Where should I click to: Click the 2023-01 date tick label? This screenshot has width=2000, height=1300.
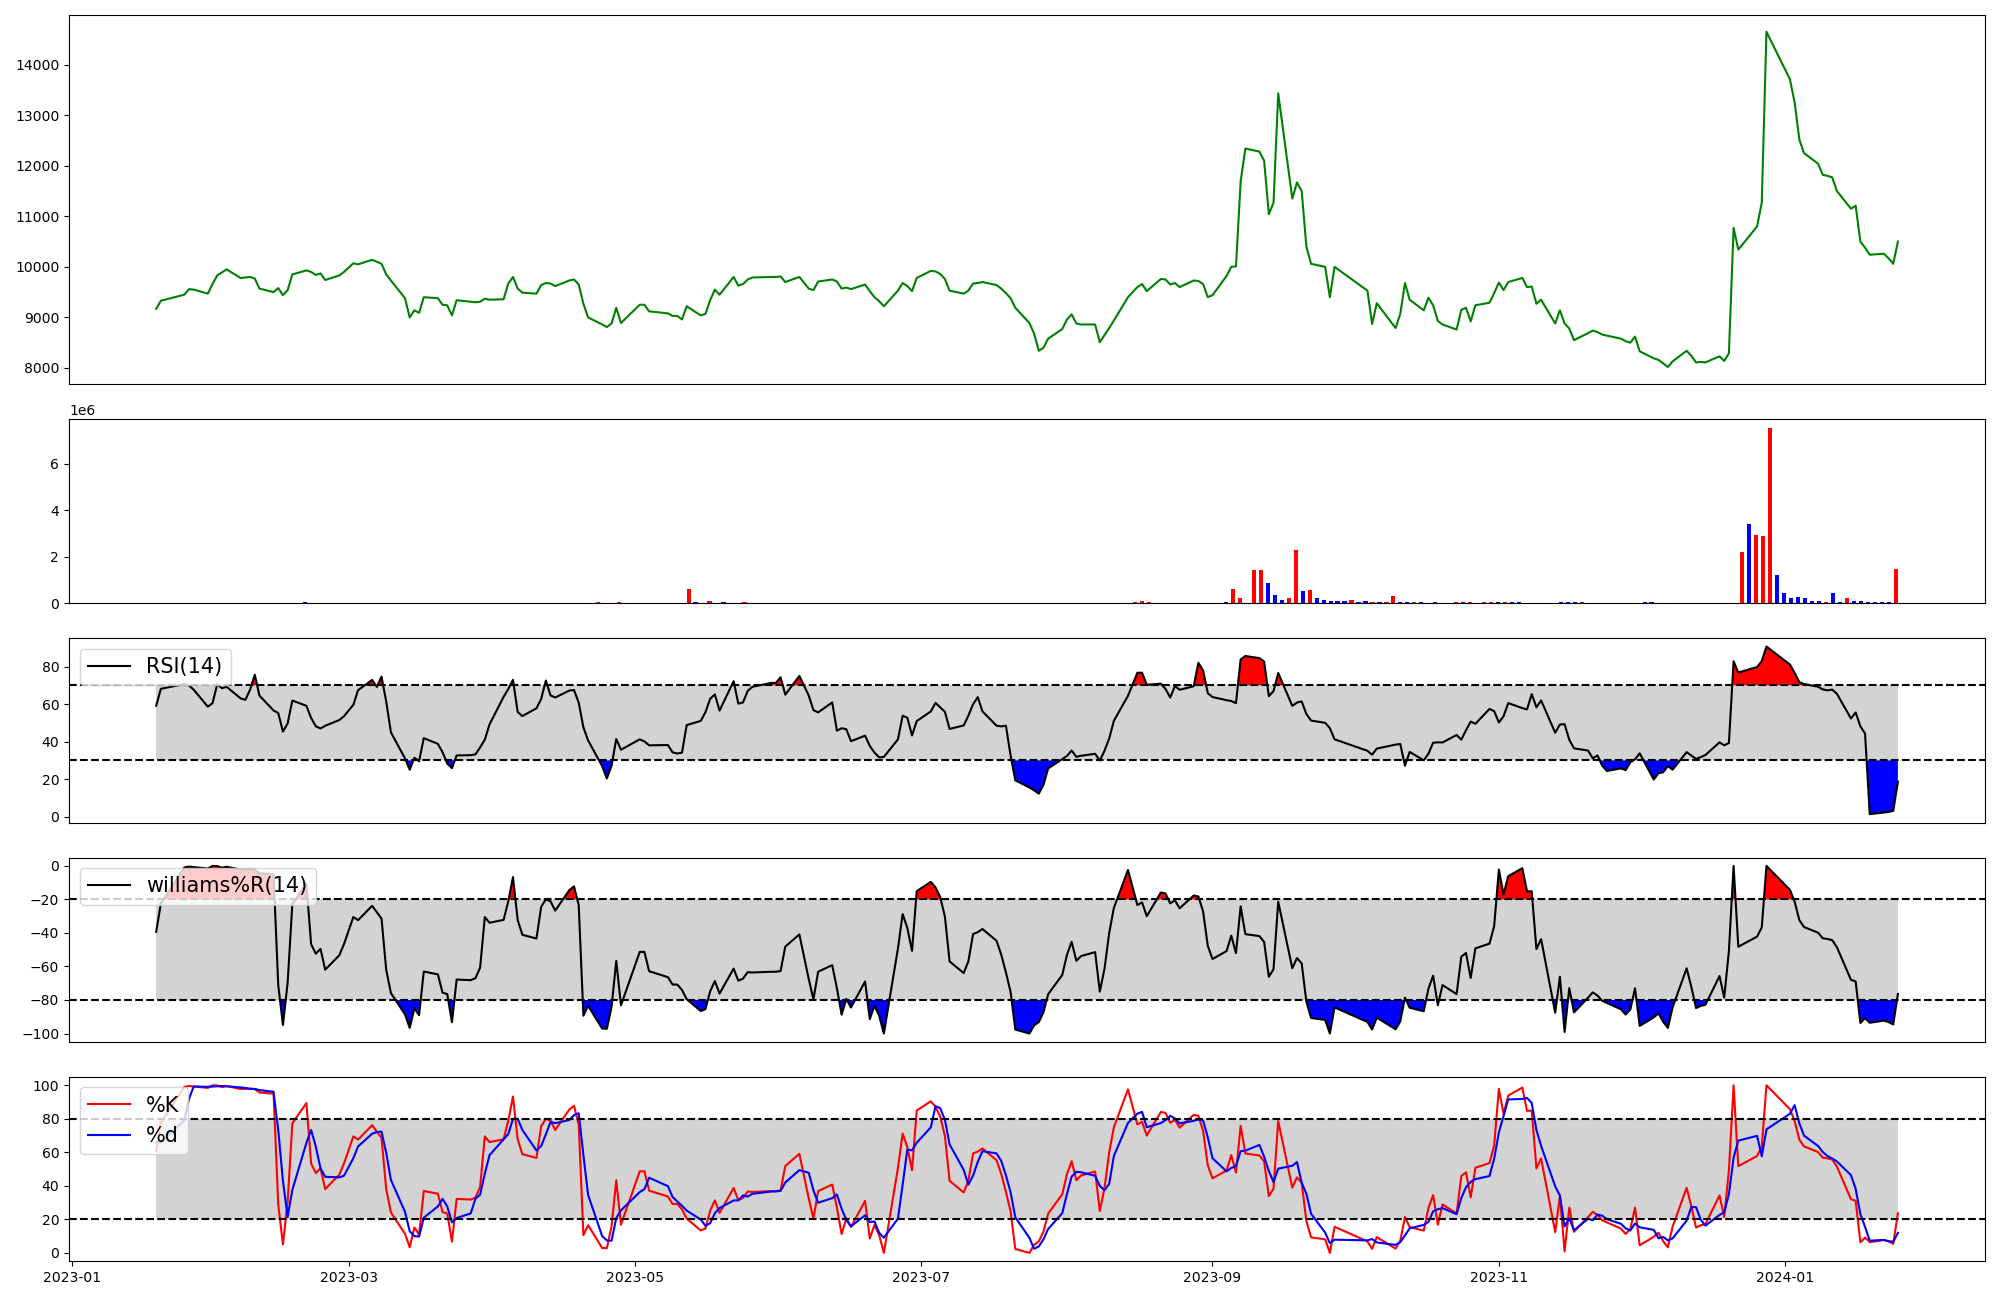point(73,1277)
